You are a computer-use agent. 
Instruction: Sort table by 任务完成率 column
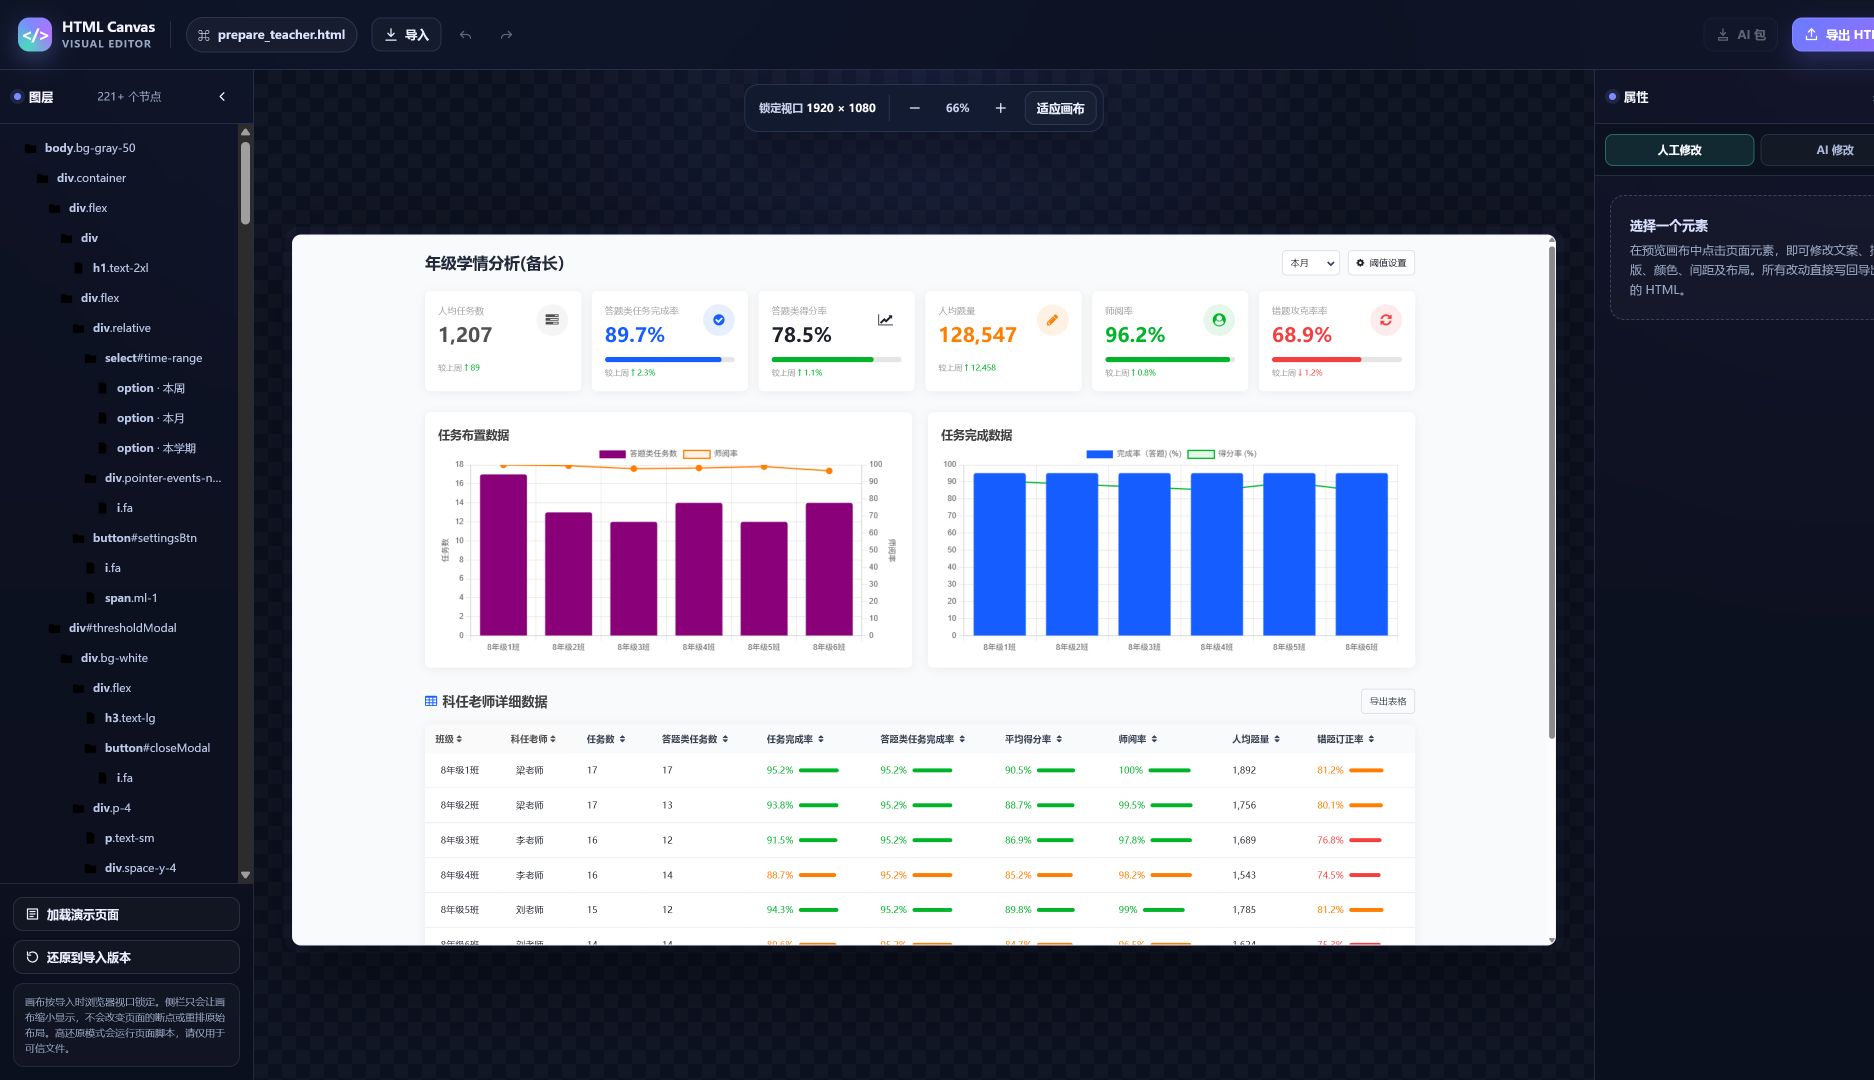[795, 739]
